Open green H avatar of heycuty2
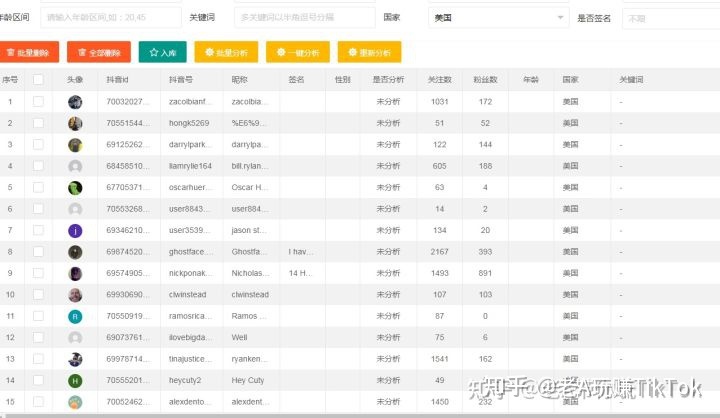Screen dimensions: 720x418 [75, 381]
